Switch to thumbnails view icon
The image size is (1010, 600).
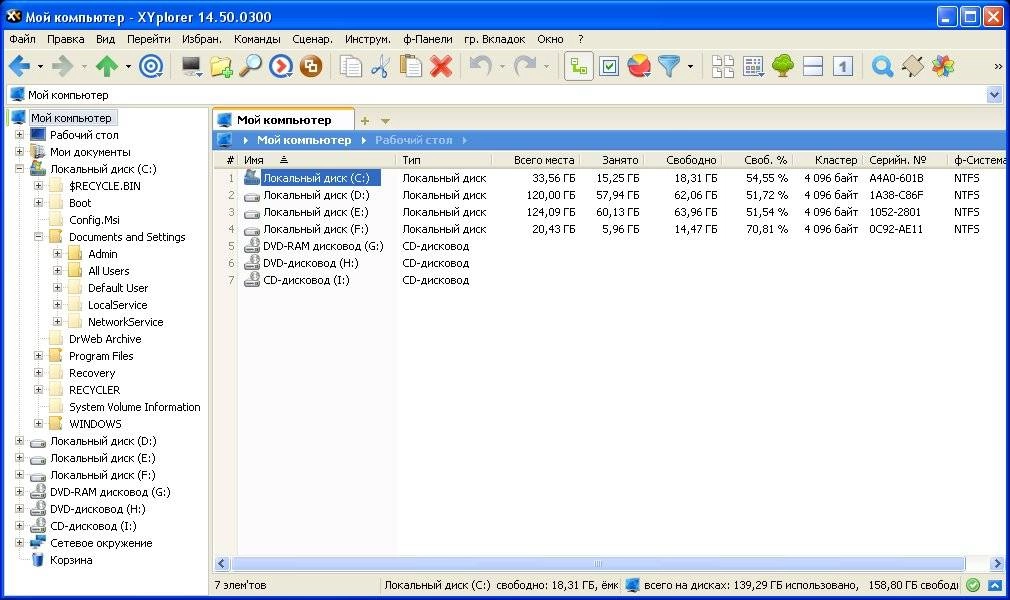pyautogui.click(x=722, y=66)
